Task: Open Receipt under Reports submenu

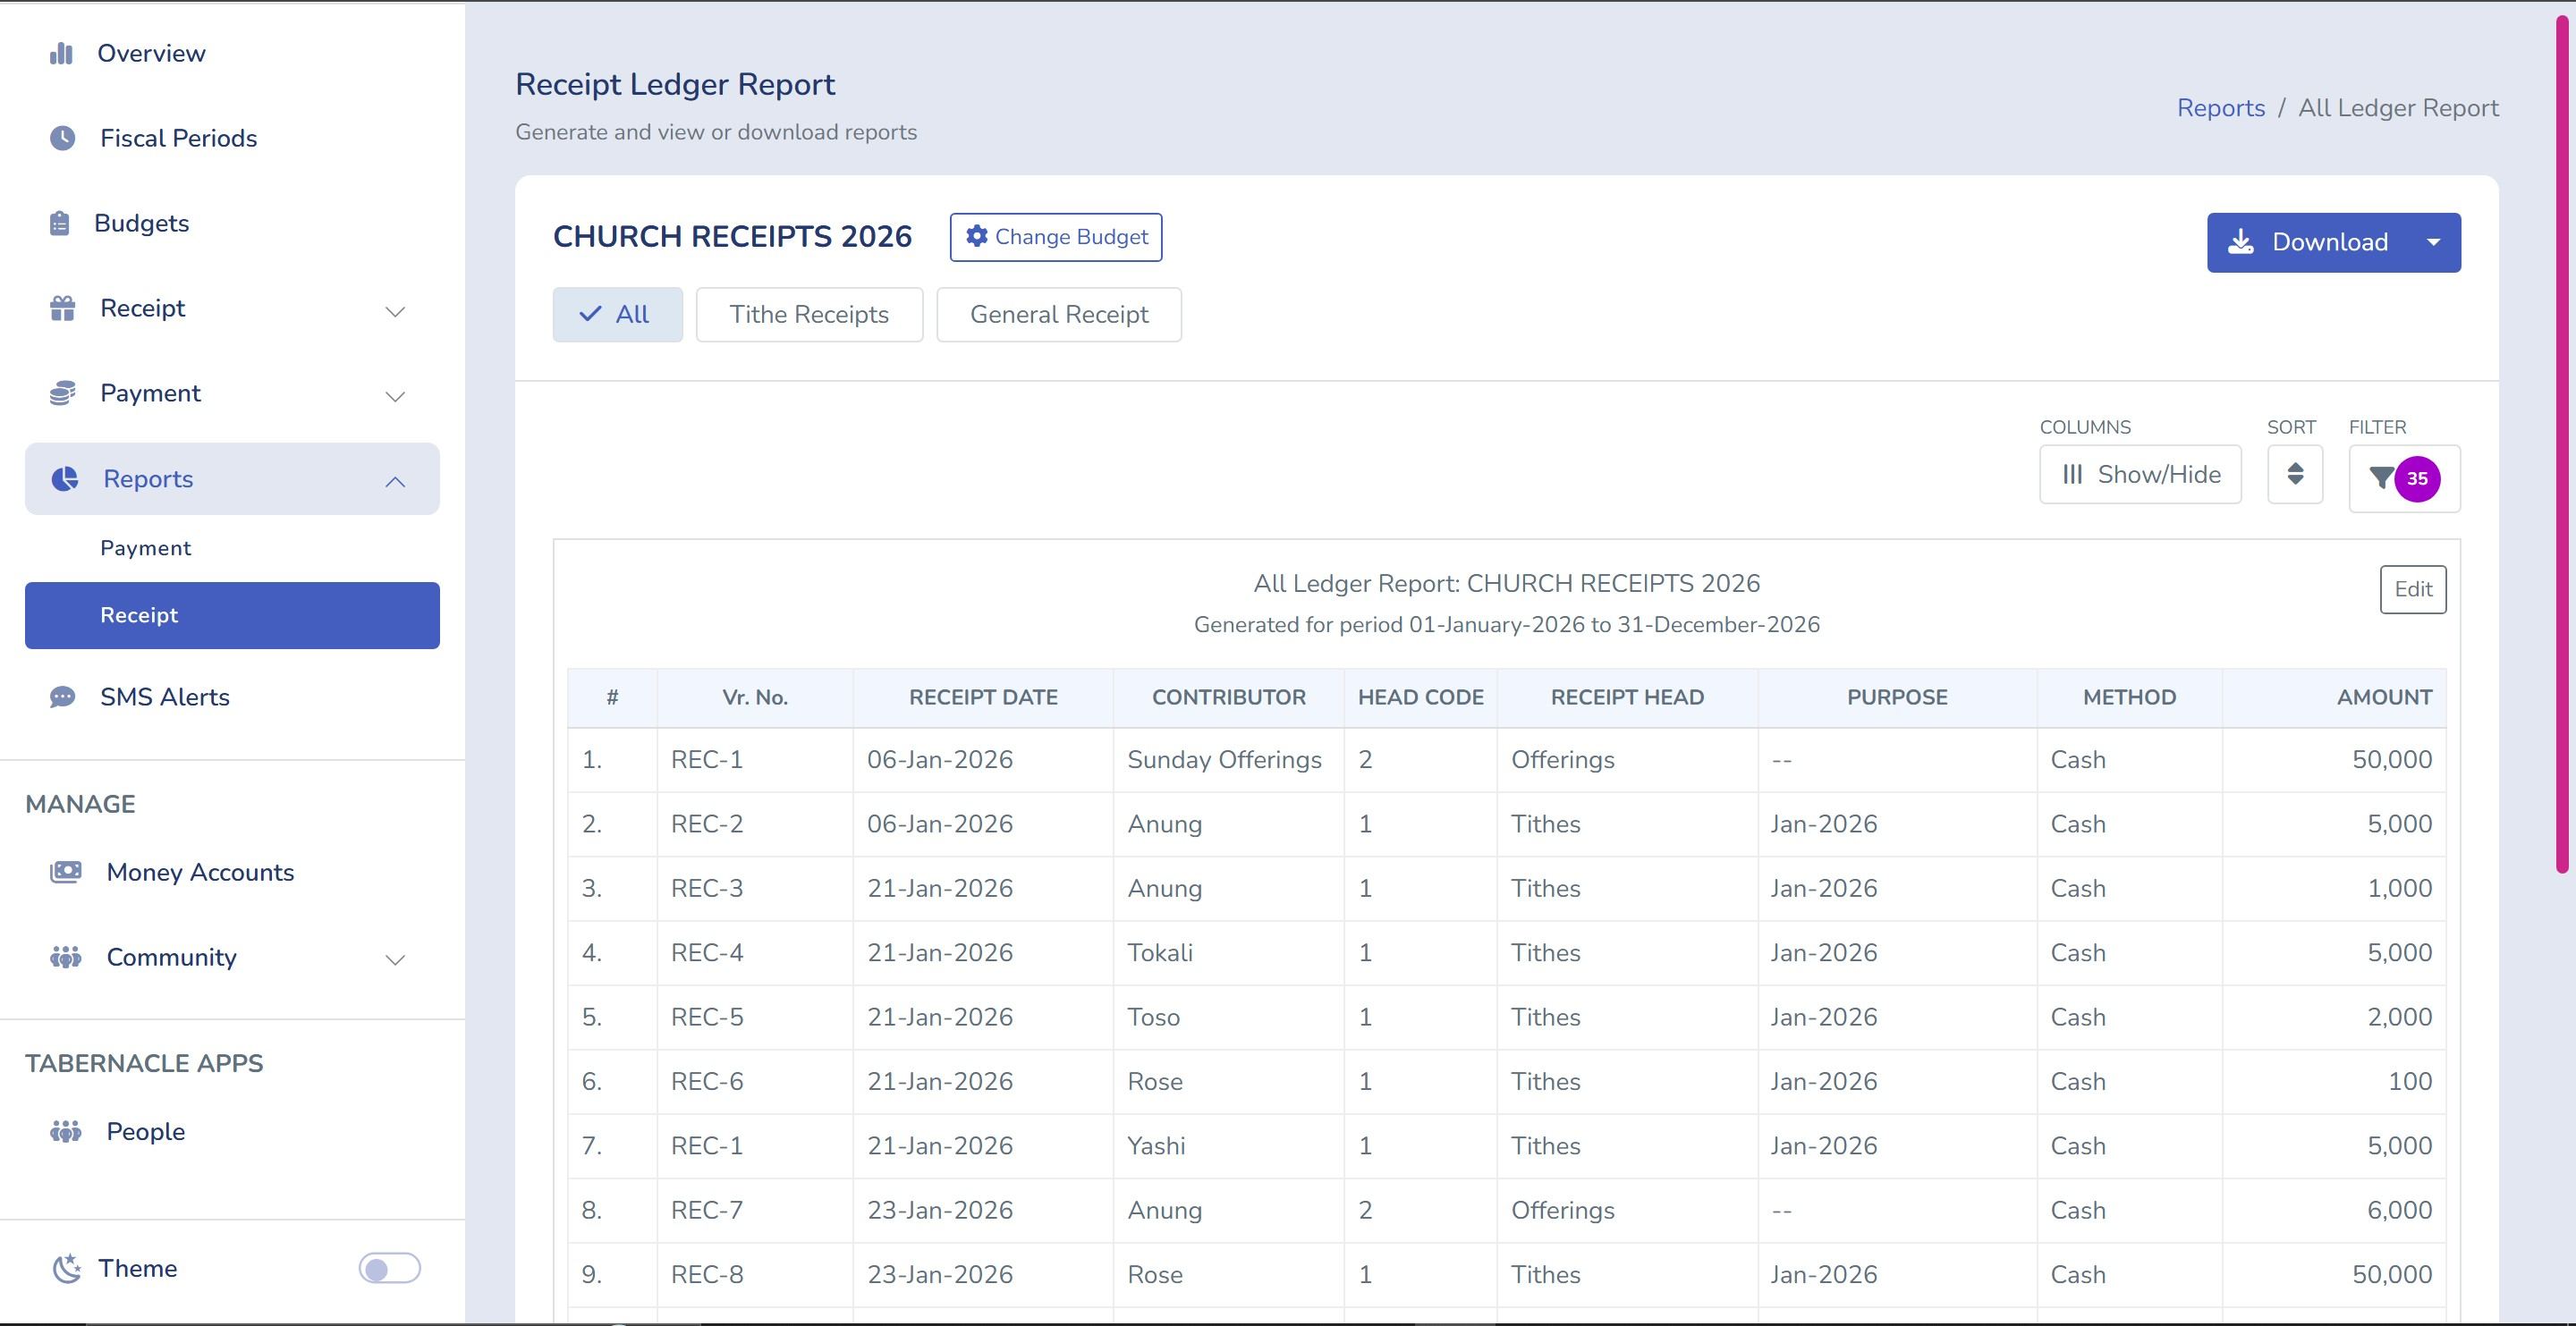Action: pyautogui.click(x=232, y=615)
